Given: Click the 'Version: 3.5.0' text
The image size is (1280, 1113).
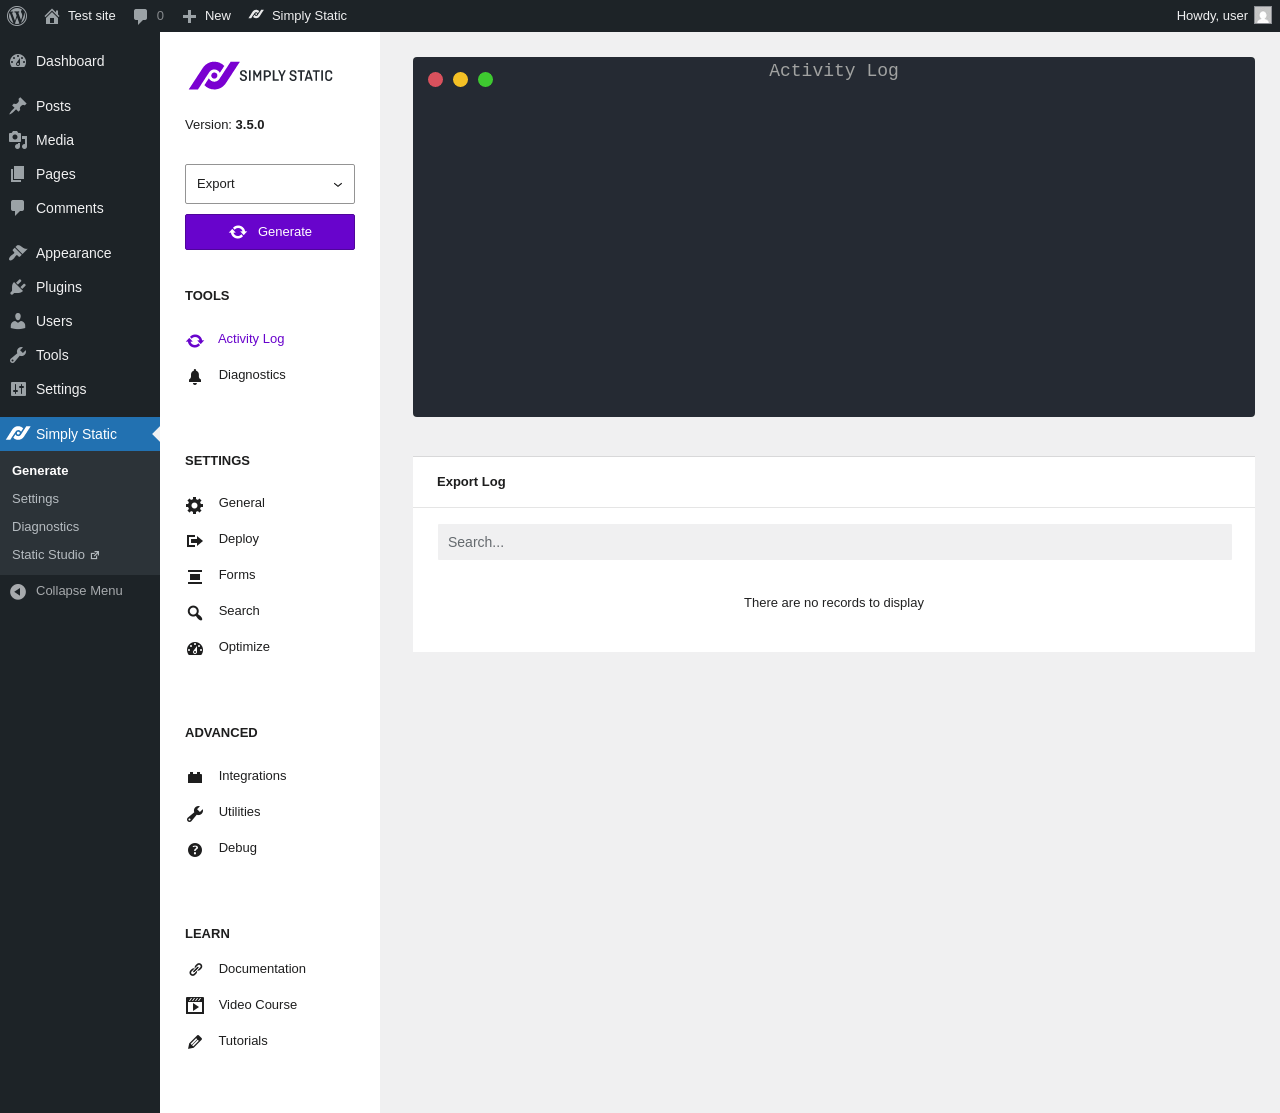Looking at the screenshot, I should (x=225, y=125).
